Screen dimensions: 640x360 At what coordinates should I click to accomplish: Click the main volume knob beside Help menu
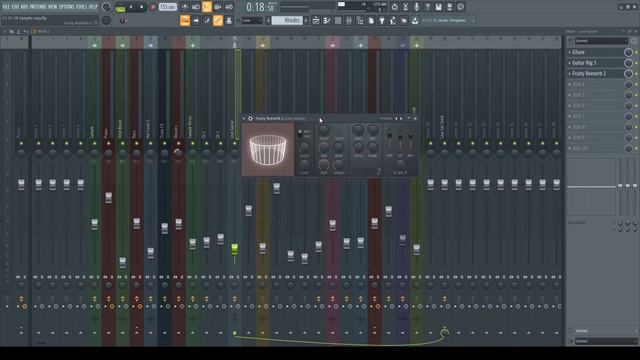pyautogui.click(x=107, y=7)
